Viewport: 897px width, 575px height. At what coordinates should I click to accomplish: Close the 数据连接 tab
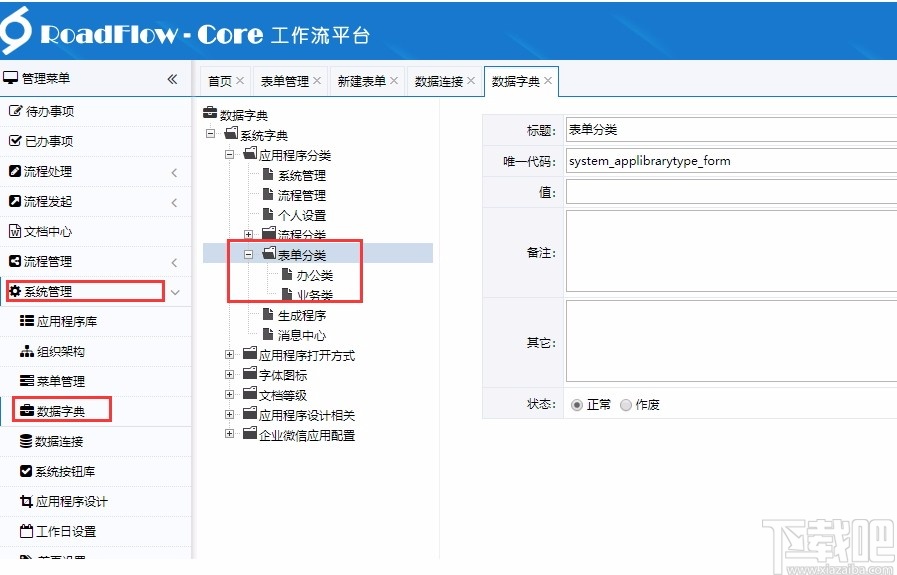pyautogui.click(x=471, y=81)
